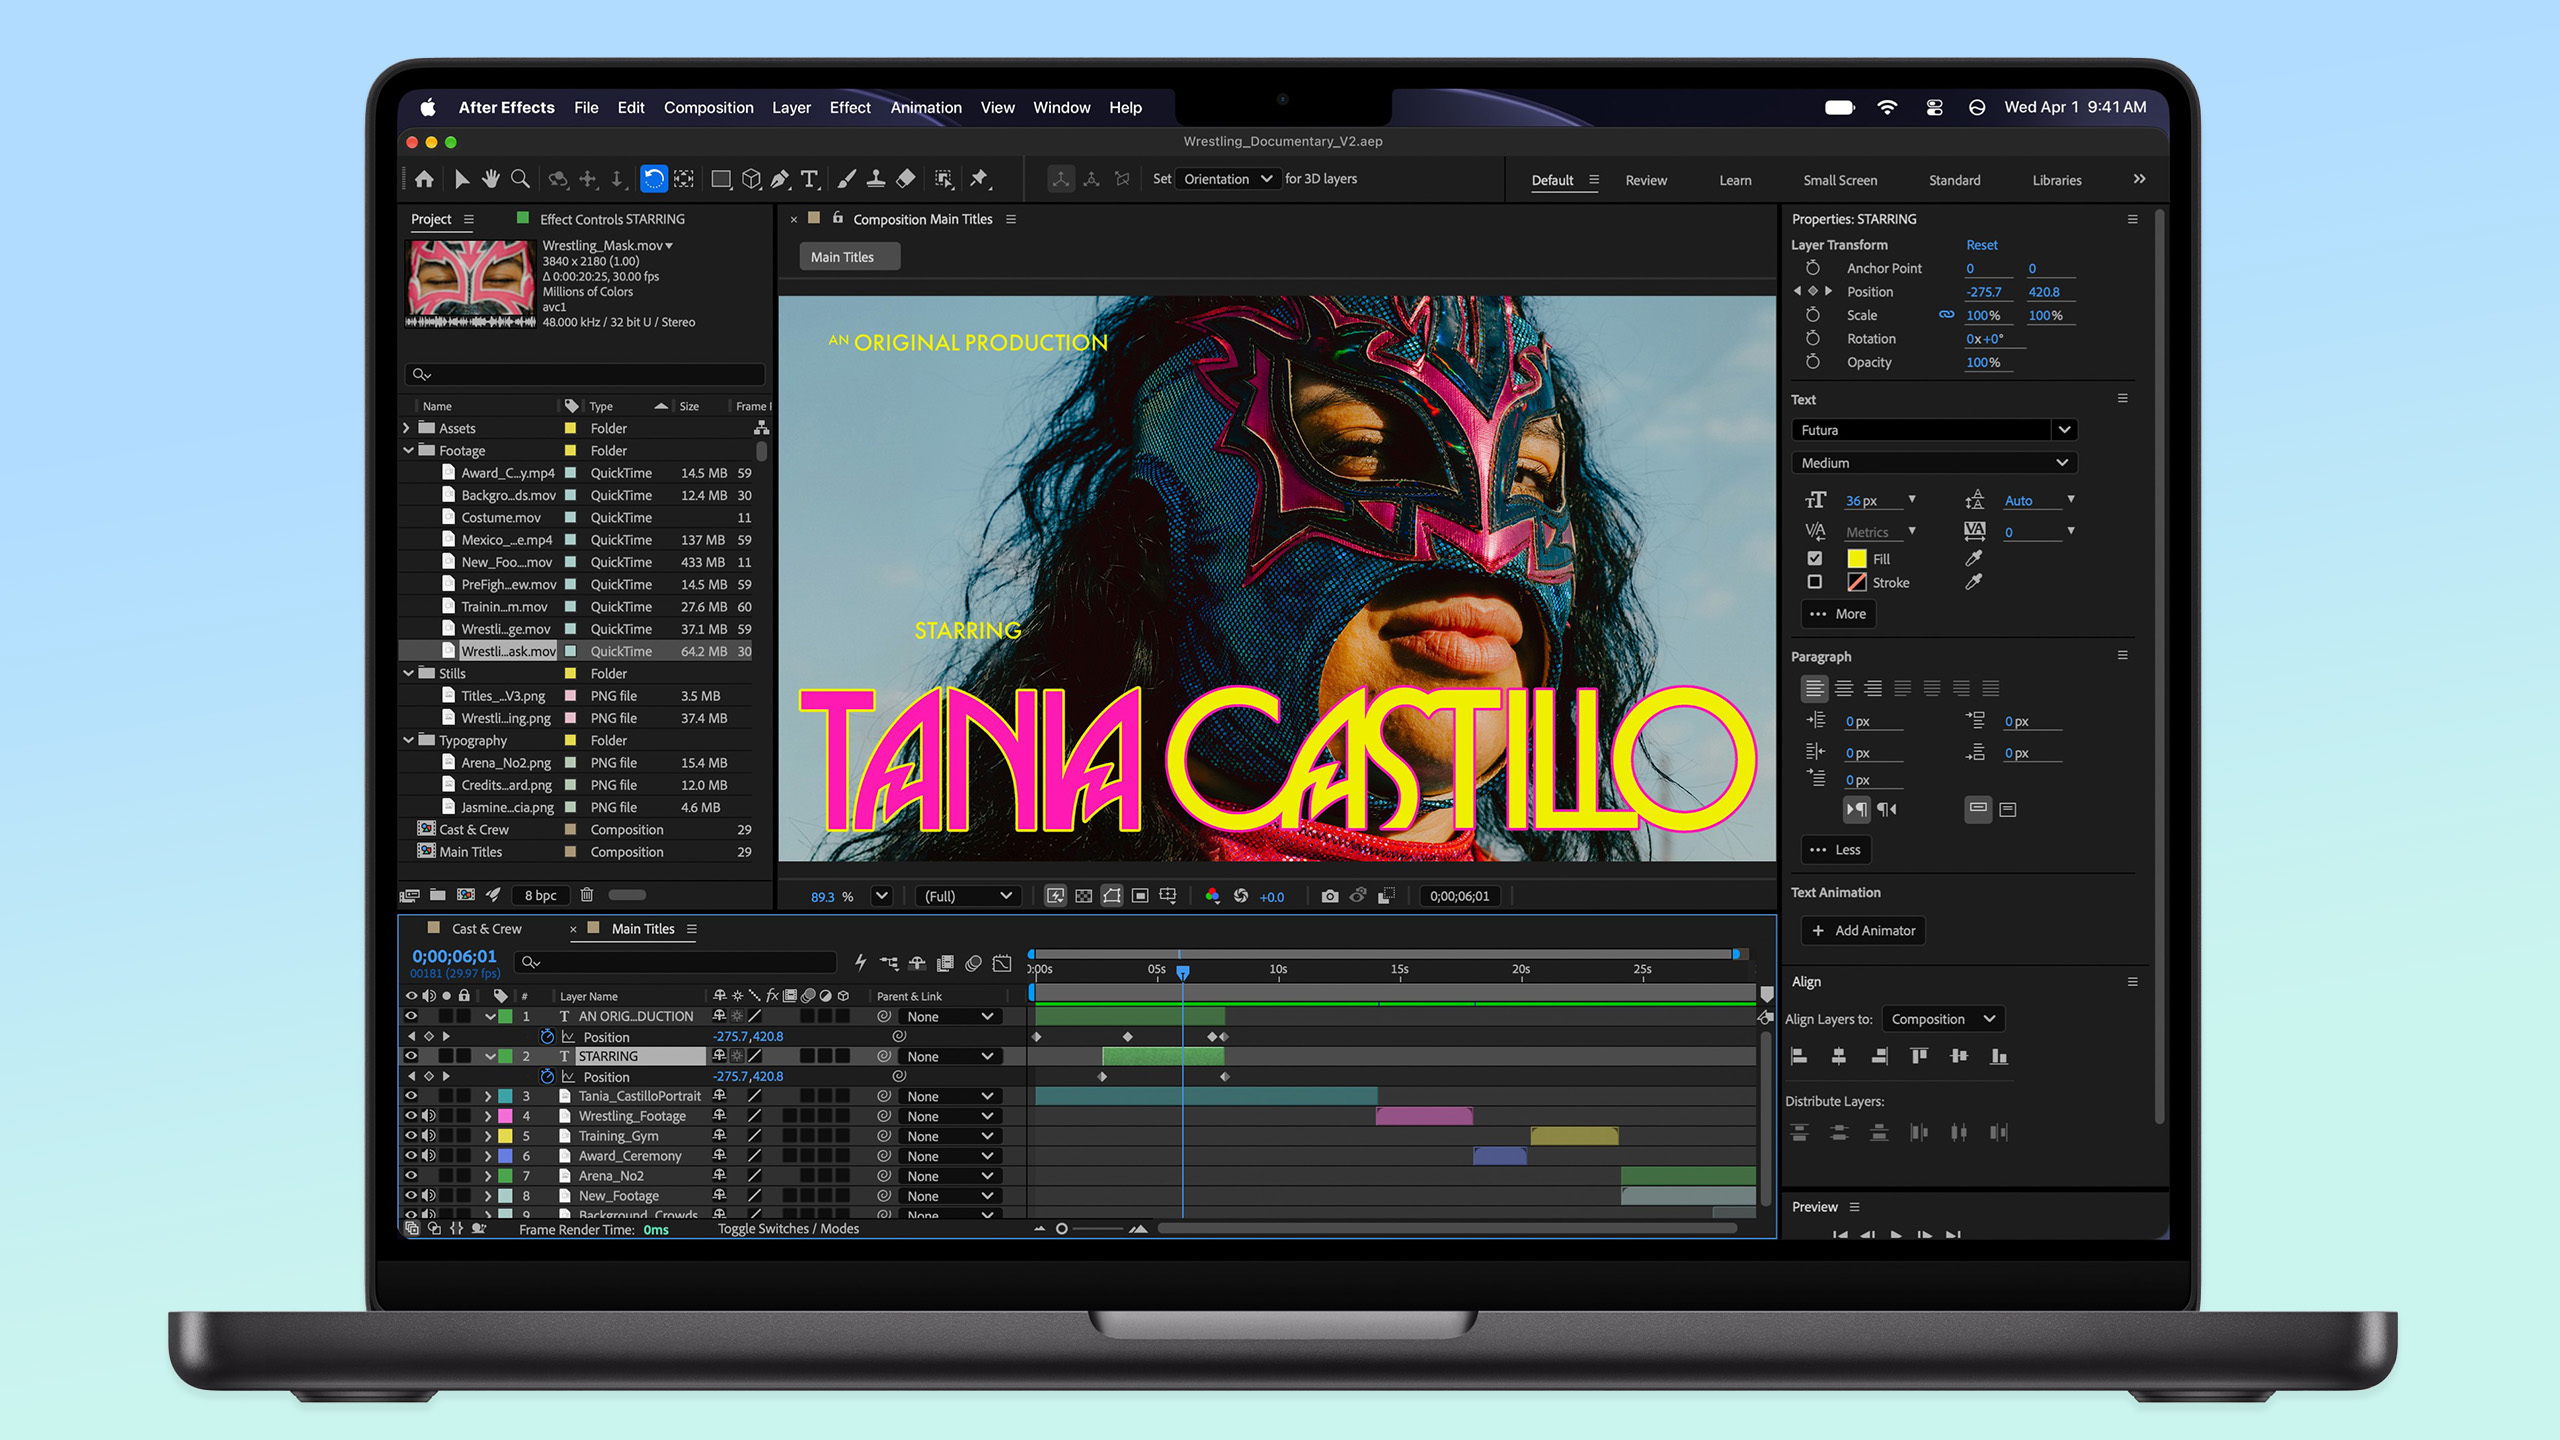The image size is (2560, 1440).
Task: Switch to the Review workspace
Action: tap(1646, 180)
